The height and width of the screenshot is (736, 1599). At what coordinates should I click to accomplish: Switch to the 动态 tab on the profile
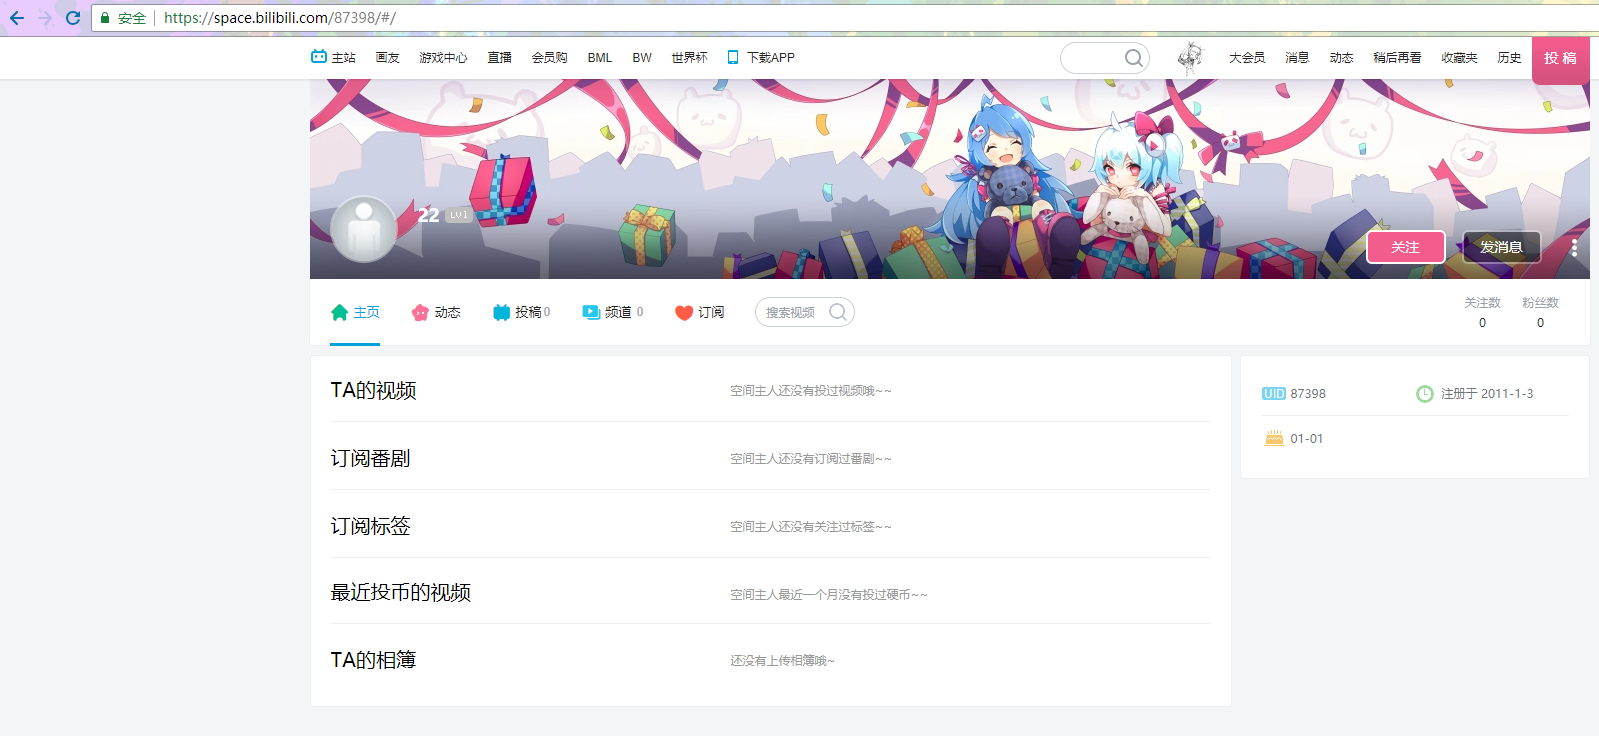coord(436,312)
